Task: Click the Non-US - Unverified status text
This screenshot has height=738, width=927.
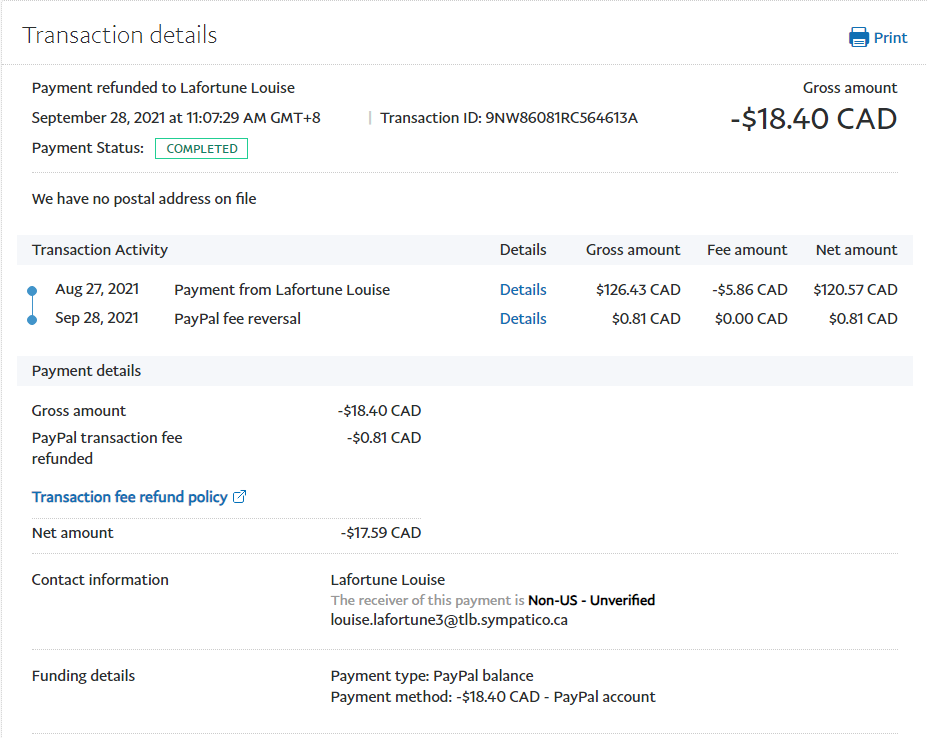Action: pos(591,600)
